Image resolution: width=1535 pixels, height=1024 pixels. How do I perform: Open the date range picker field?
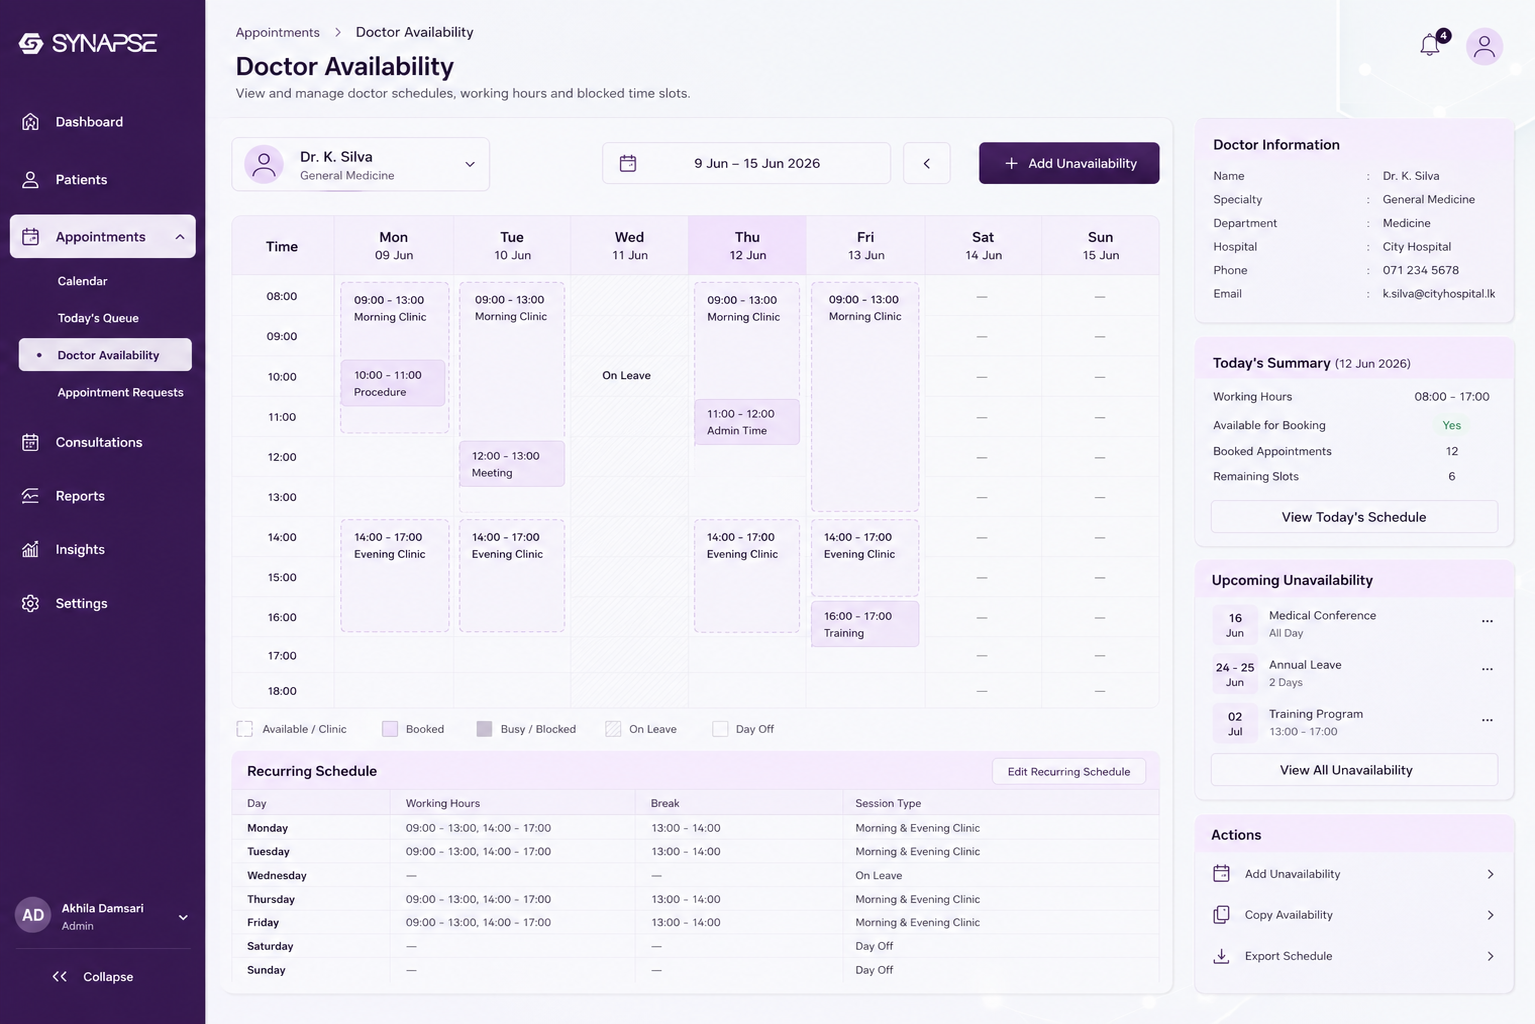746,163
